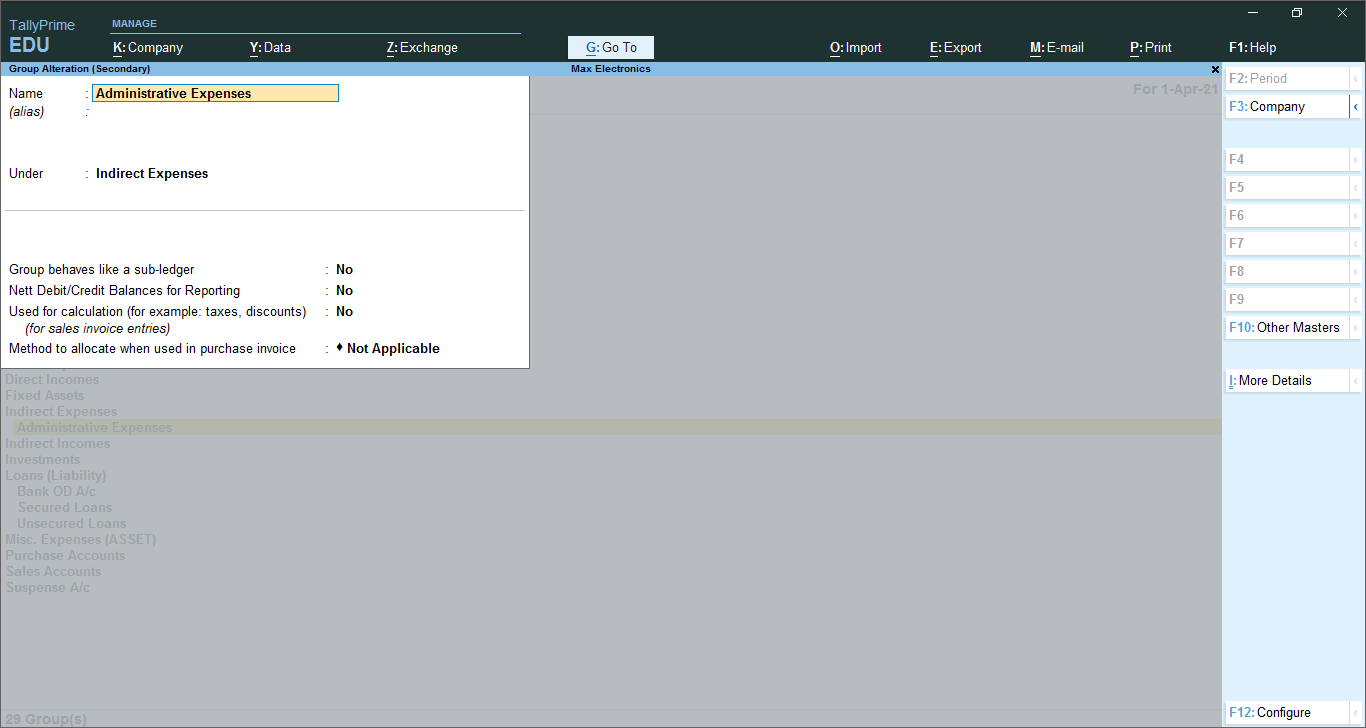Open the Y: Data menu
The width and height of the screenshot is (1366, 728).
[270, 47]
